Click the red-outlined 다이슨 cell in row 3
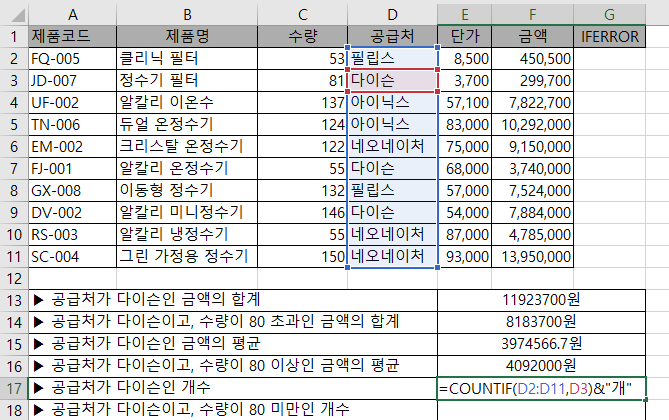Screen dimensions: 669x420 pyautogui.click(x=393, y=81)
